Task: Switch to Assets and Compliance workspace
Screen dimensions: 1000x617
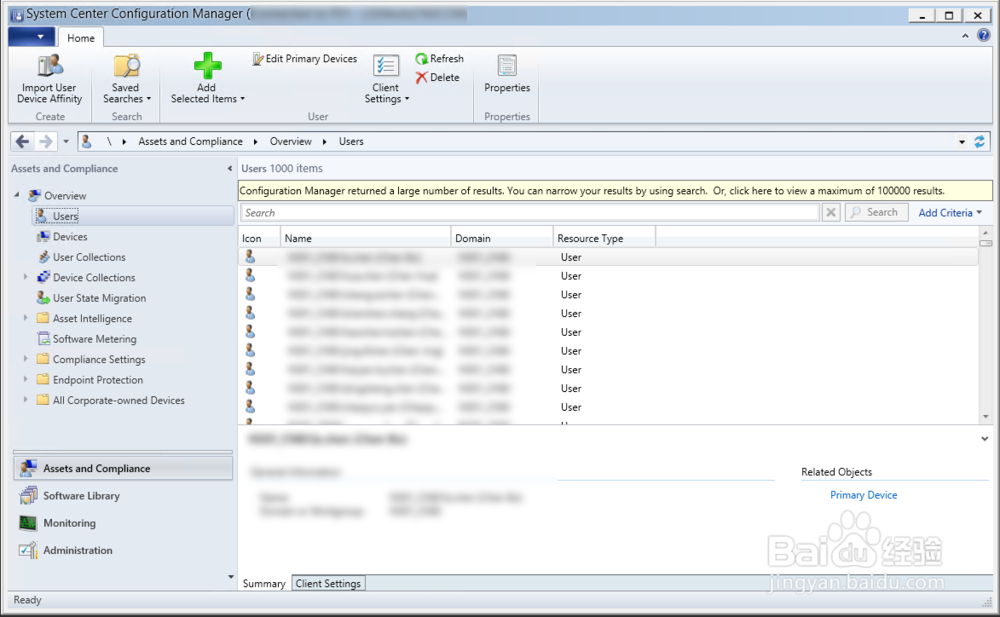Action: pos(123,468)
